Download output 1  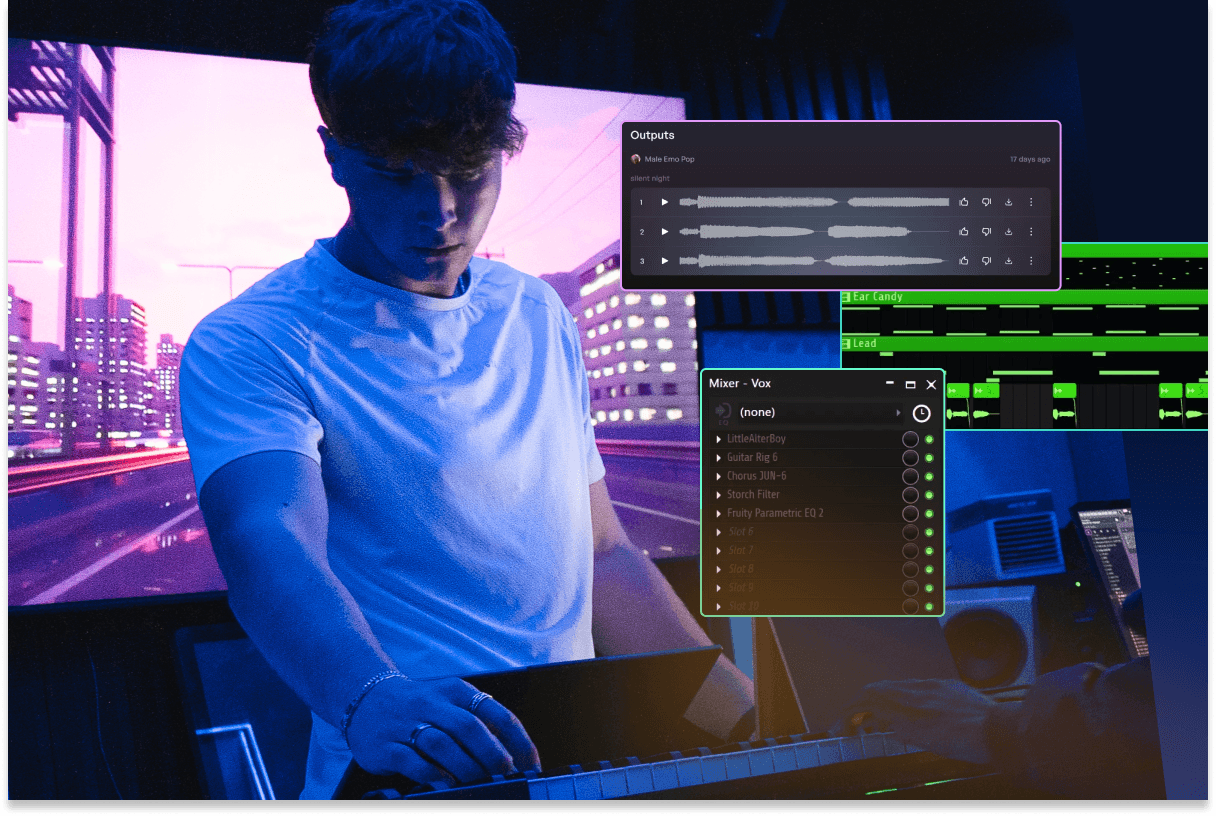click(1008, 202)
